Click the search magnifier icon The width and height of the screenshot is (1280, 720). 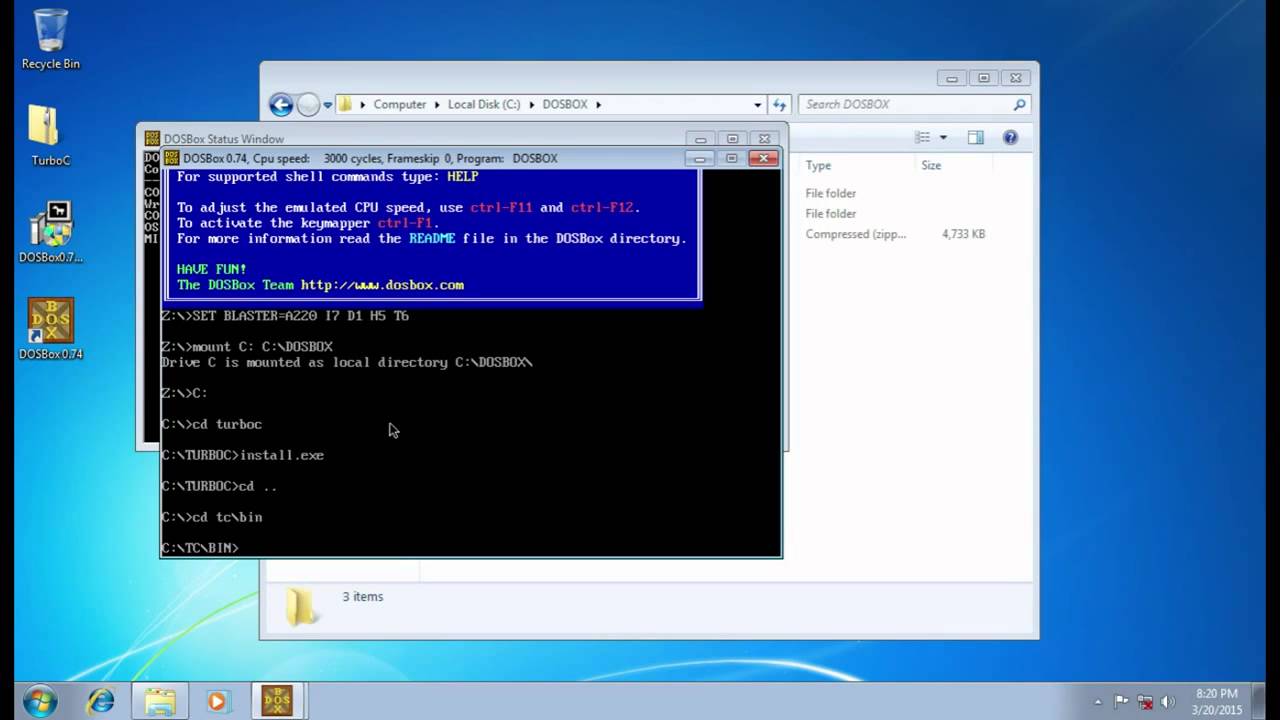coord(1019,104)
